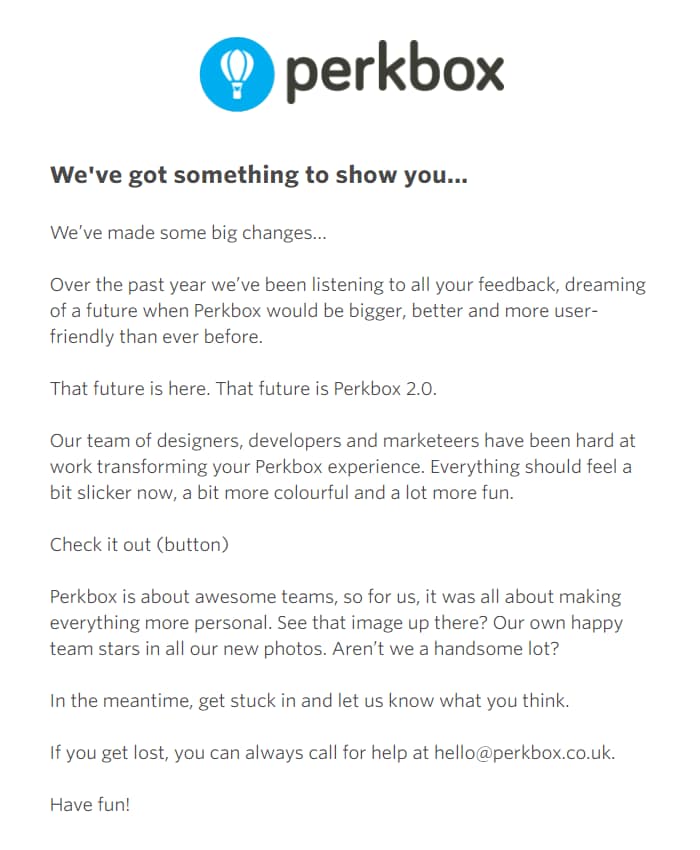
Task: Click the line "We've made some big changes..."
Action: [x=189, y=233]
